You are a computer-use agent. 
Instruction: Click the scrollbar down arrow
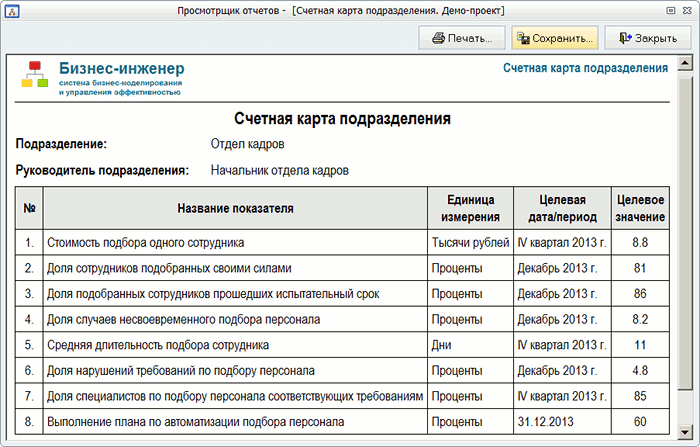pos(685,431)
